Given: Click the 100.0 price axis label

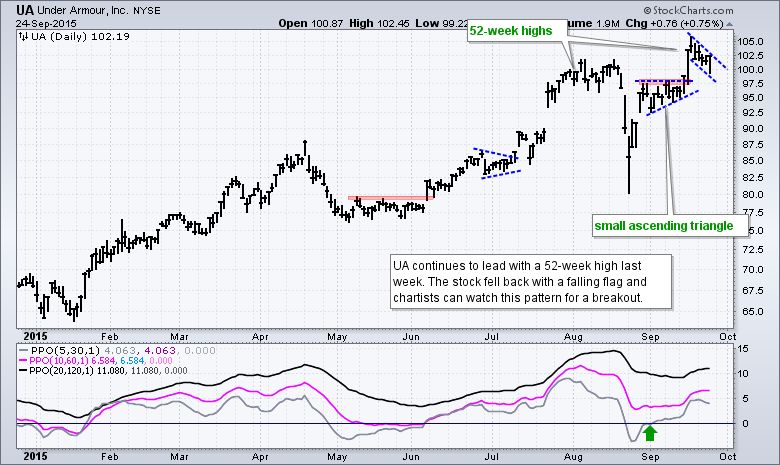Looking at the screenshot, I should [750, 70].
